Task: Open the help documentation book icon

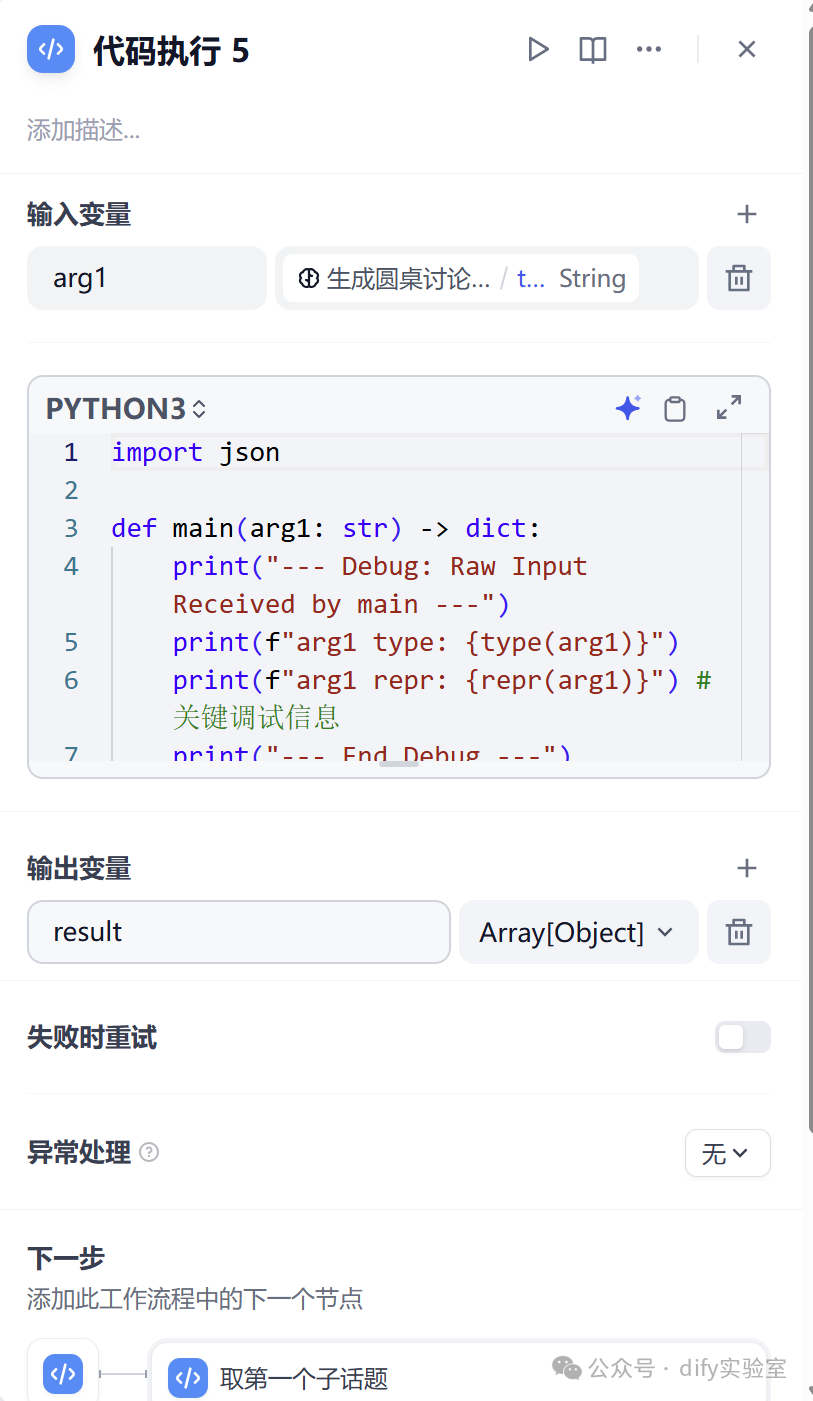Action: tap(593, 49)
